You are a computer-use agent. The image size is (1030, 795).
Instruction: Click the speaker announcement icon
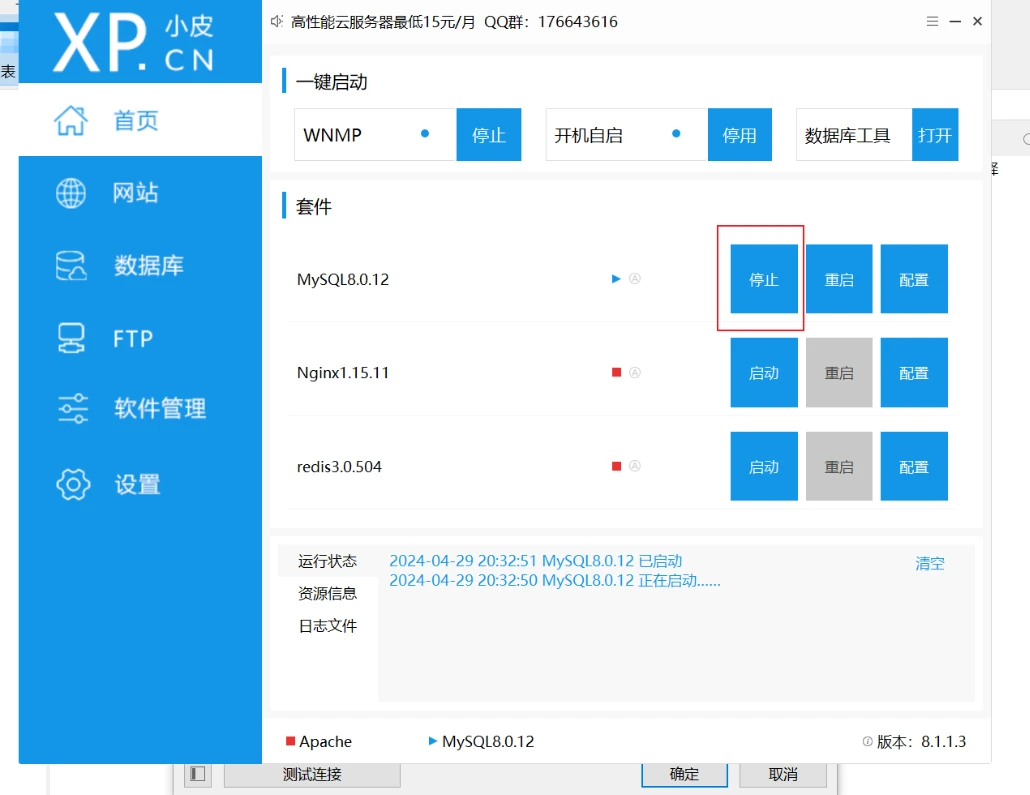(x=277, y=22)
